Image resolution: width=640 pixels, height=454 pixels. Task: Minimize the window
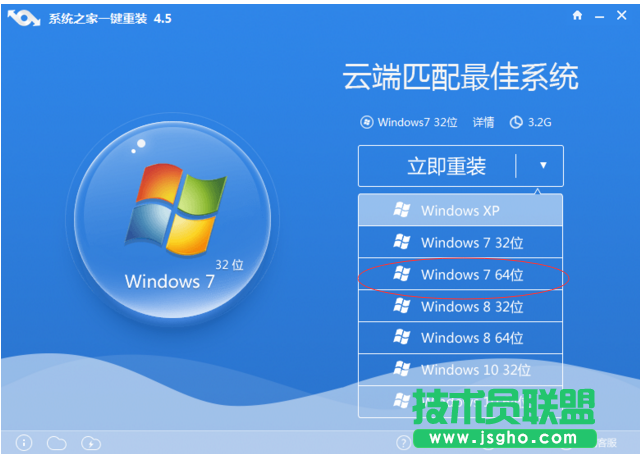click(x=598, y=17)
